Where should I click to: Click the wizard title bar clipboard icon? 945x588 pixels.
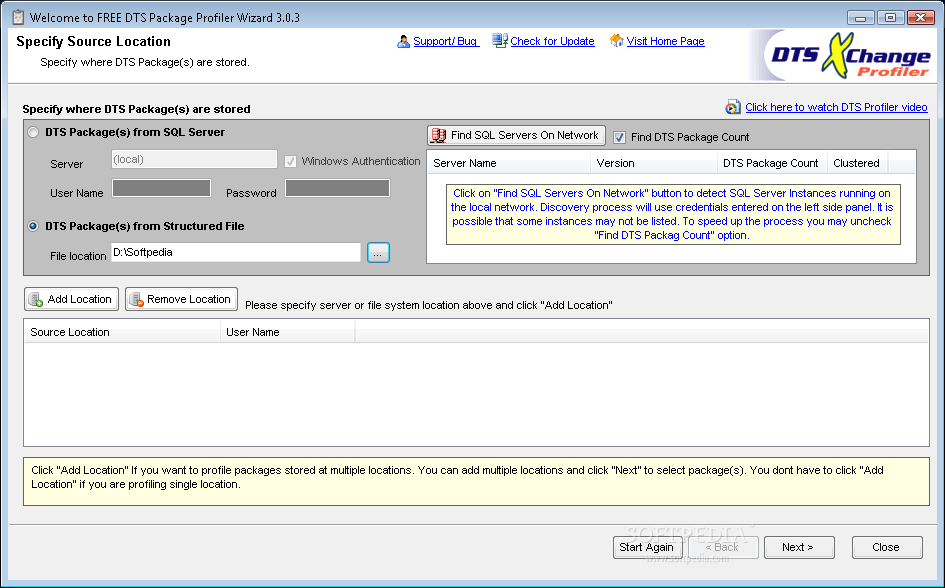19,17
